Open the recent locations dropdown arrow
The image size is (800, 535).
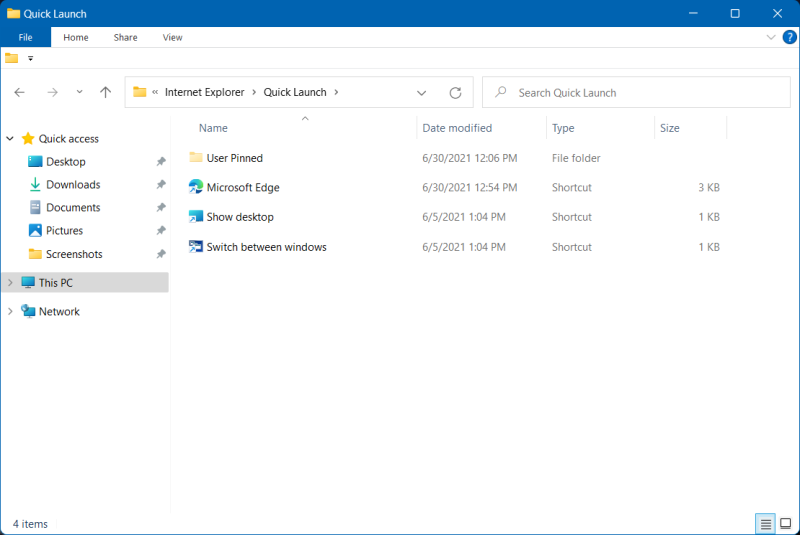tap(79, 93)
